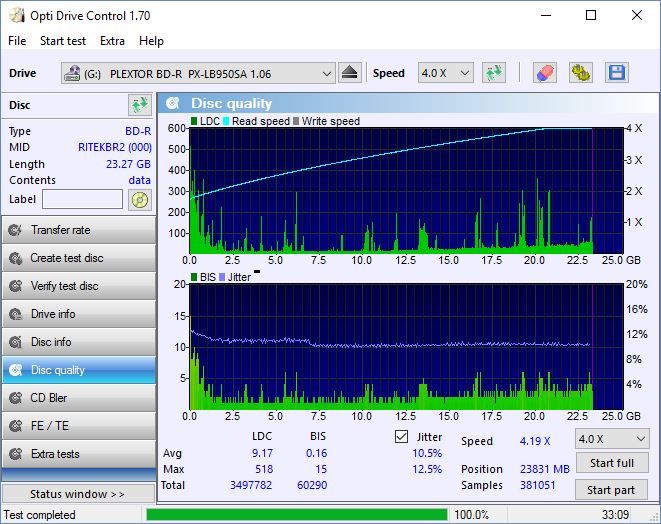The height and width of the screenshot is (524, 661).
Task: Click the BIS total 60290
Action: 312,485
